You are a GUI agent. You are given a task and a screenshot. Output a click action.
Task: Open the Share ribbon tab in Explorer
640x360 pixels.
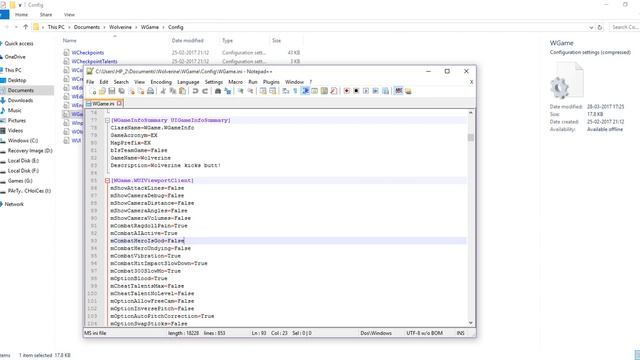point(46,15)
